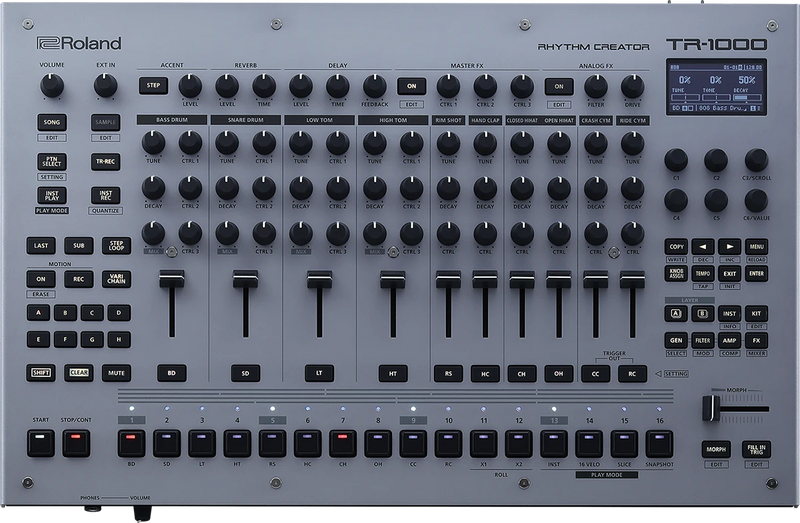
Task: Open the GEN button
Action: 677,341
